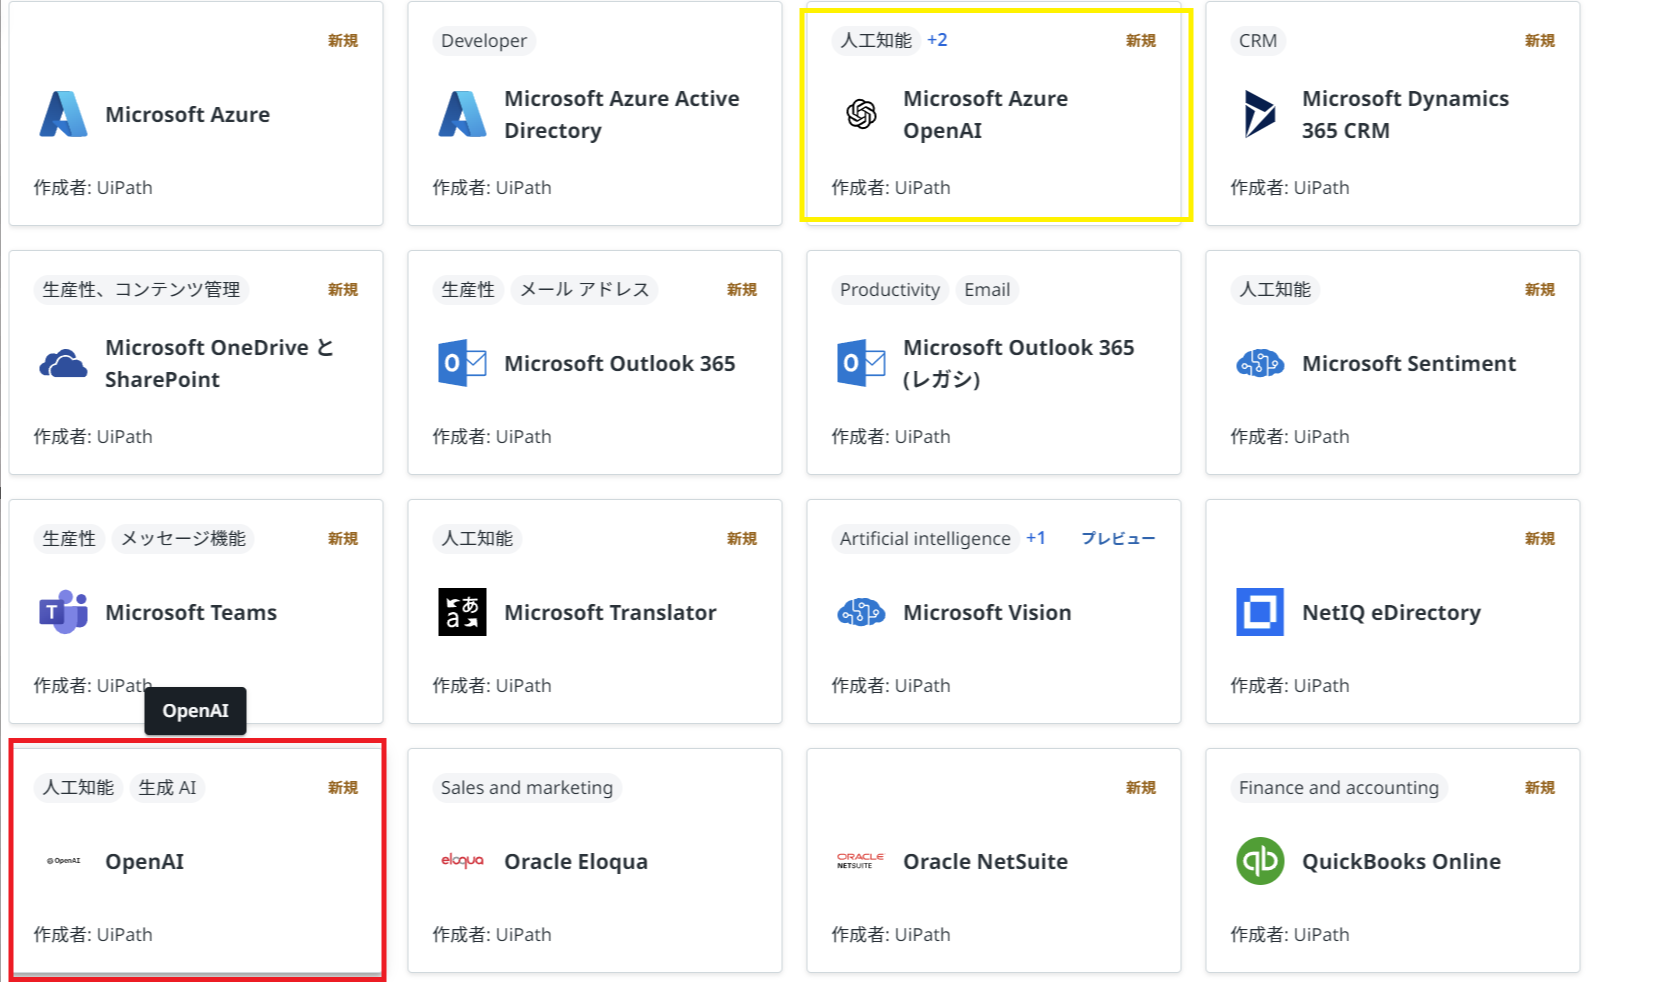The width and height of the screenshot is (1660, 982).
Task: Click "作成者: UiPath" on the NetIQ eDirectory card
Action: (x=1290, y=685)
